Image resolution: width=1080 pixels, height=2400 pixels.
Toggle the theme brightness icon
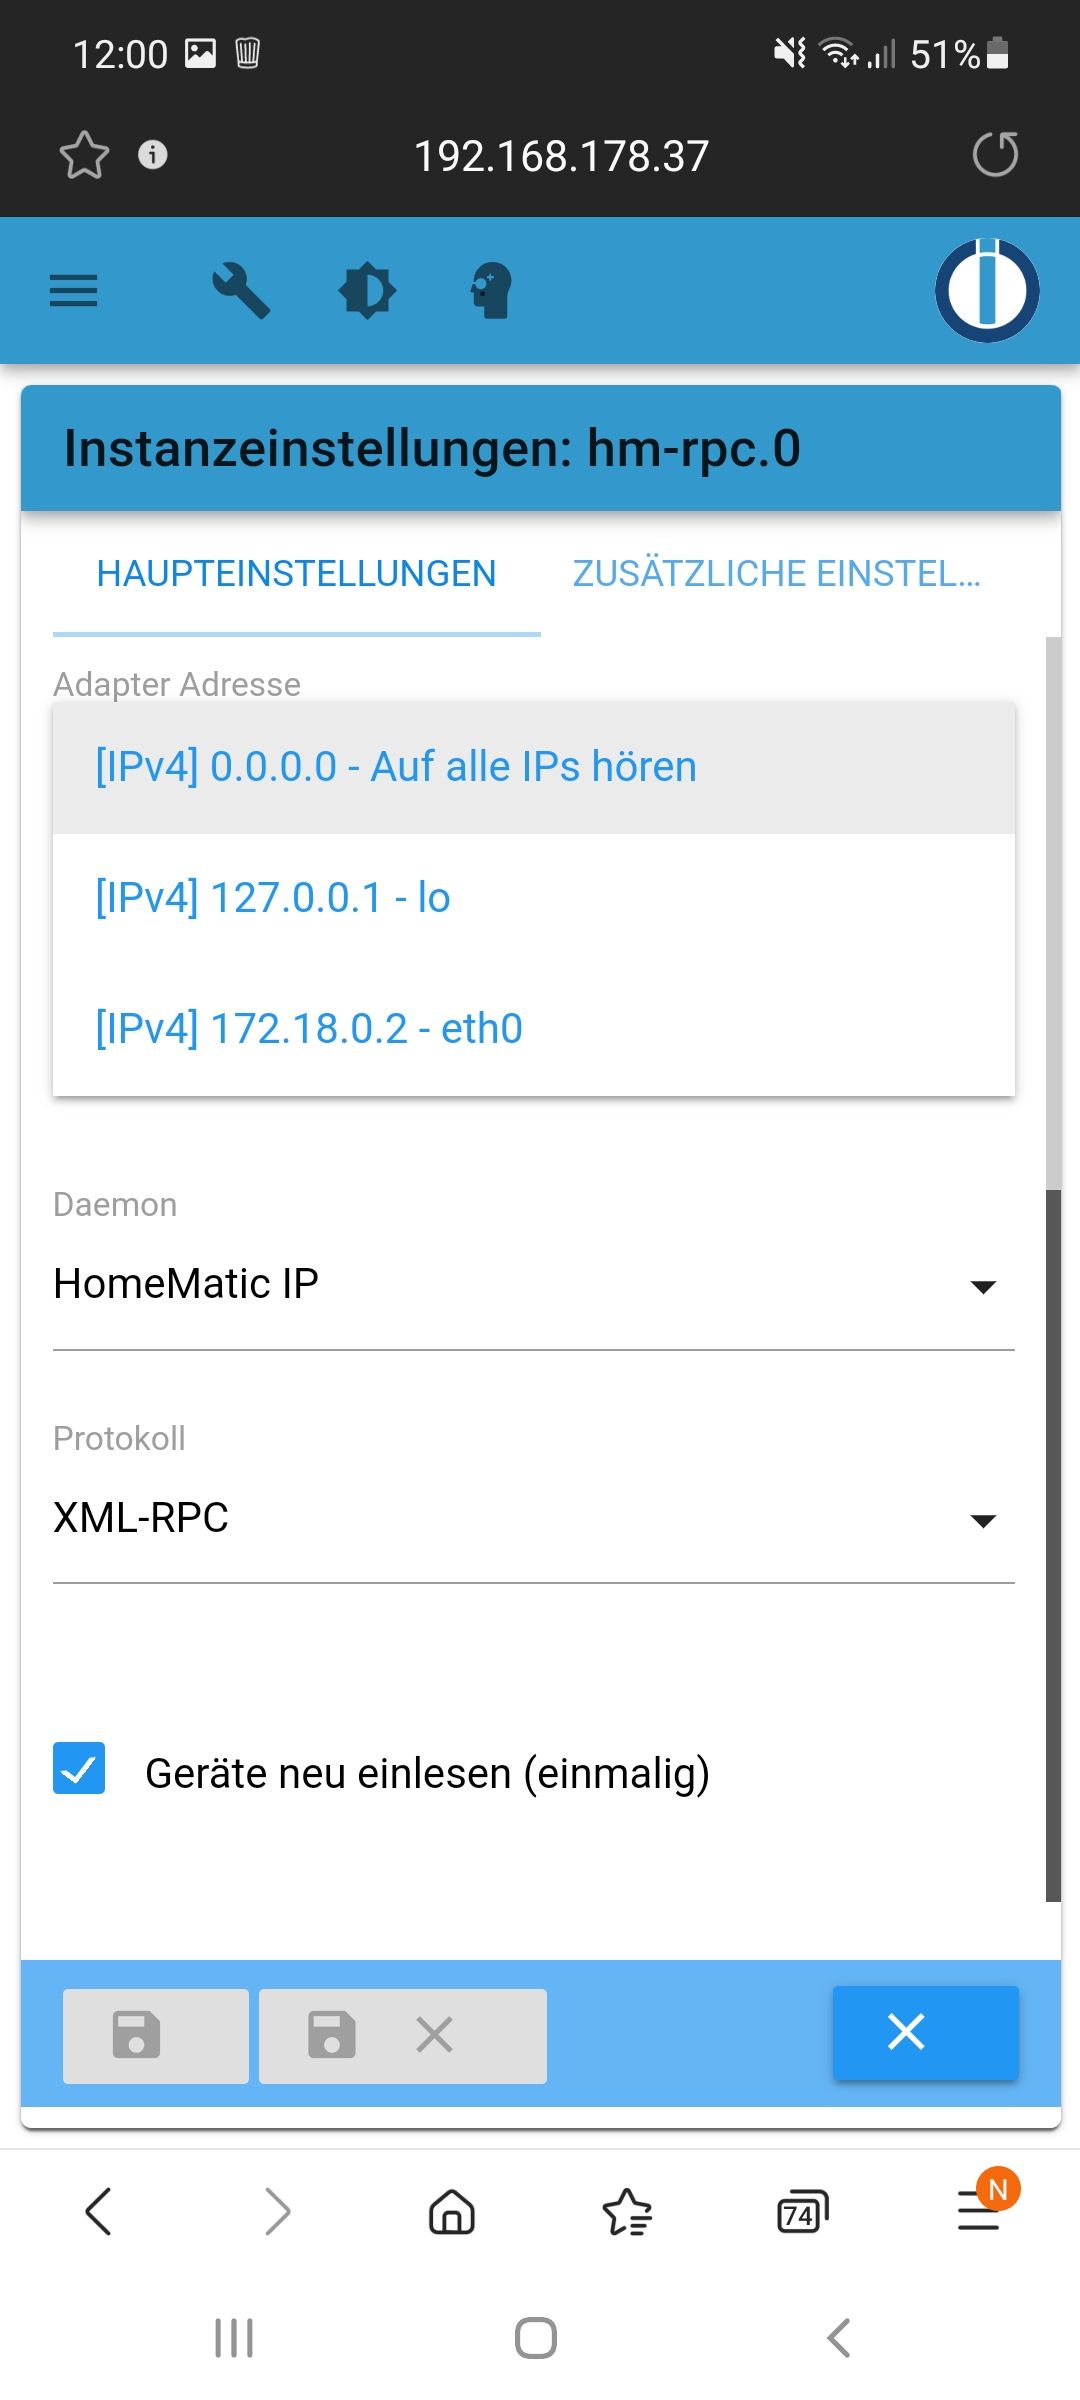[x=367, y=291]
